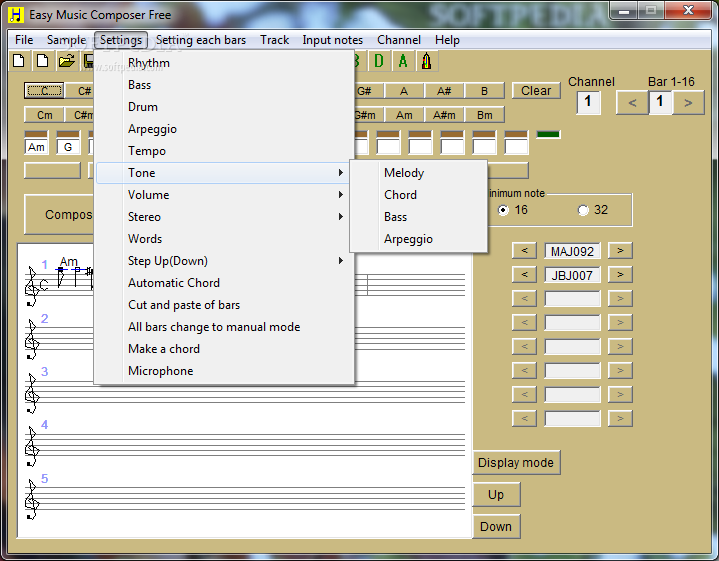Image resolution: width=719 pixels, height=561 pixels.
Task: Choose Chord in Tone submenu
Action: tap(418, 194)
